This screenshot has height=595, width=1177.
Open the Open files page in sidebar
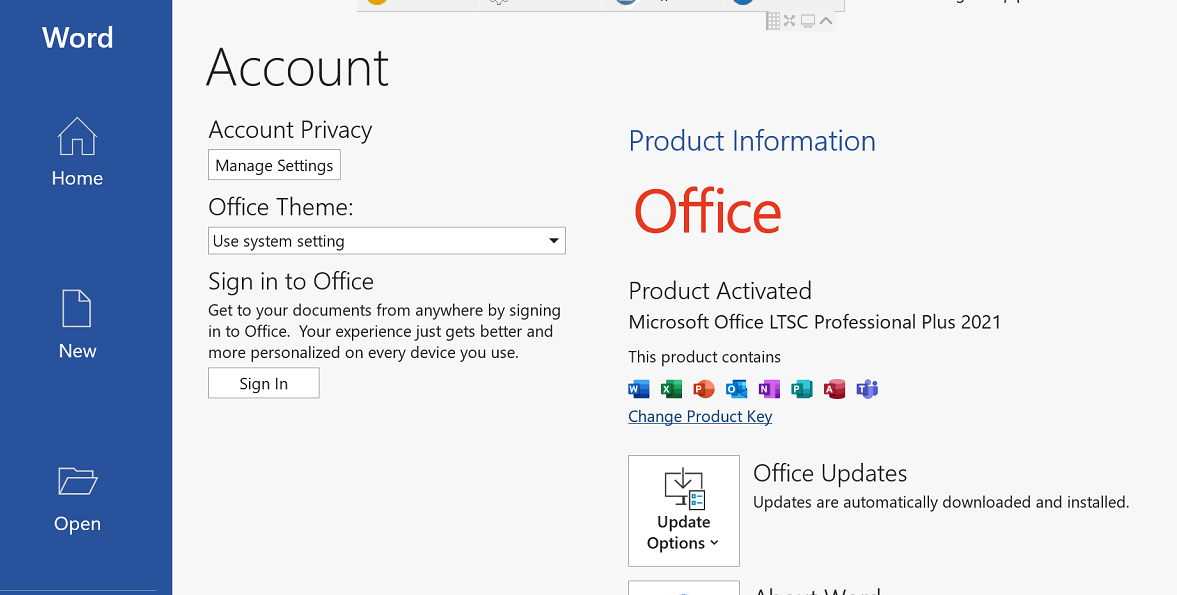(x=77, y=499)
